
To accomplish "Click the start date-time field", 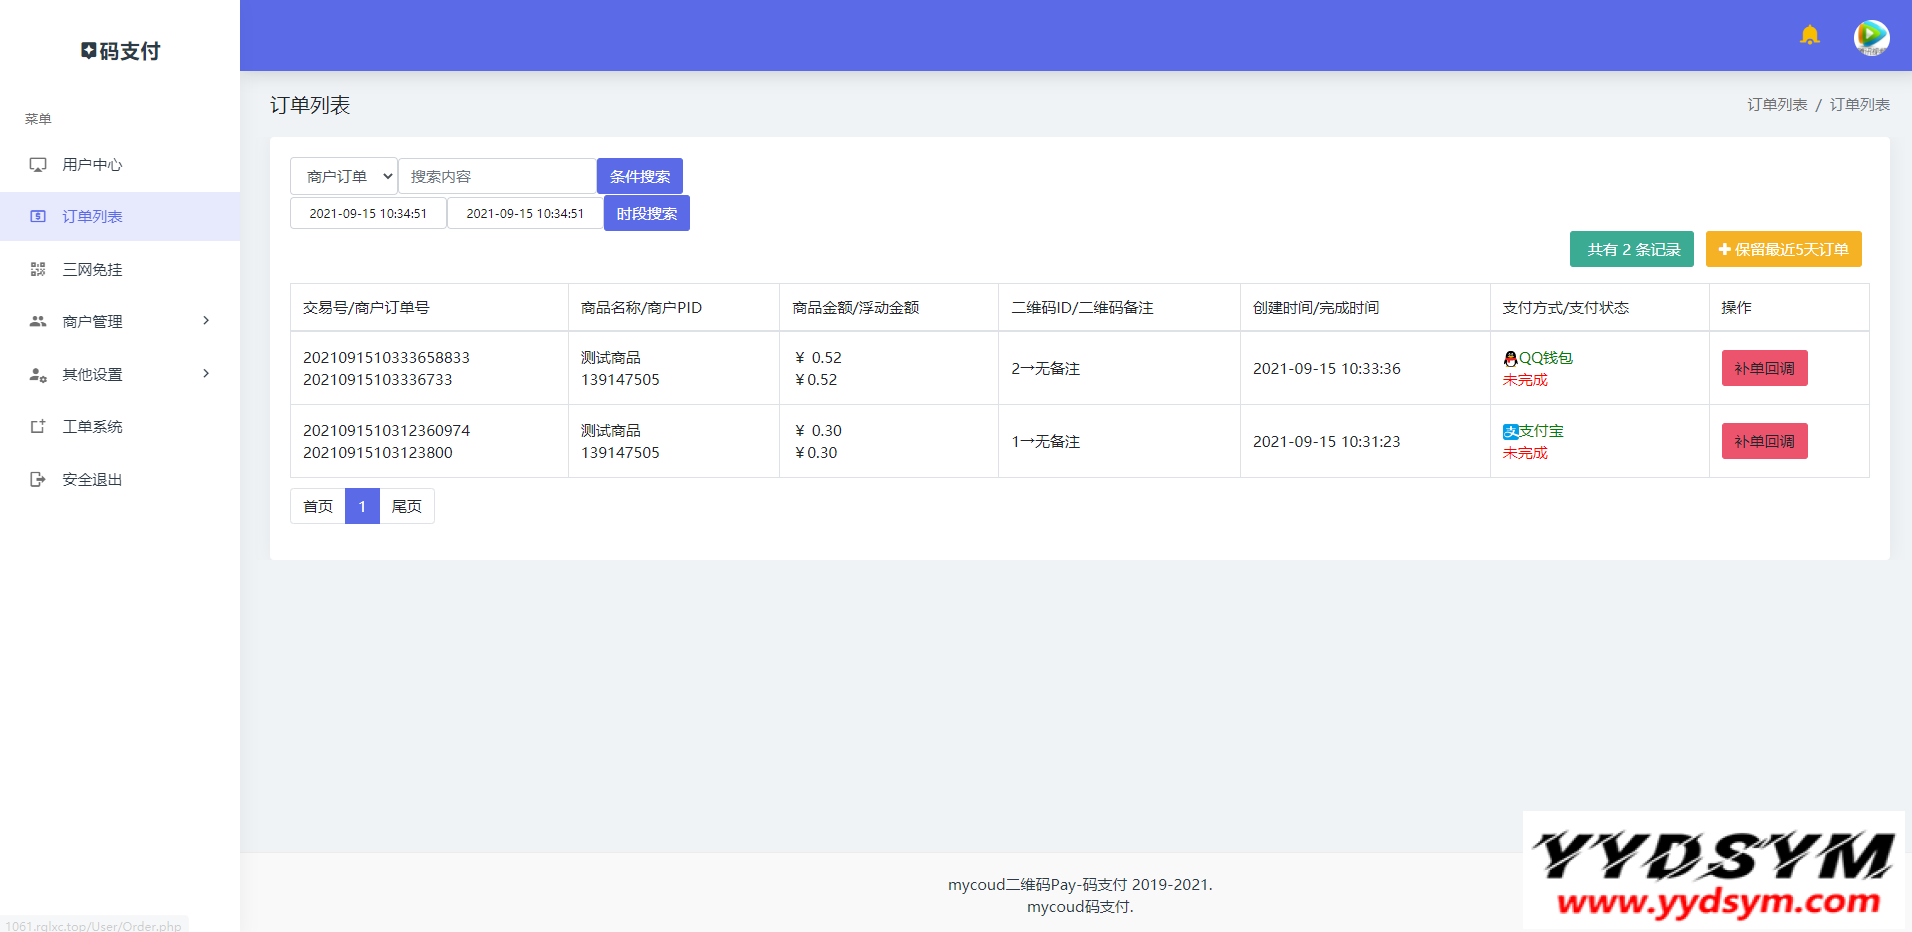I will pyautogui.click(x=368, y=214).
